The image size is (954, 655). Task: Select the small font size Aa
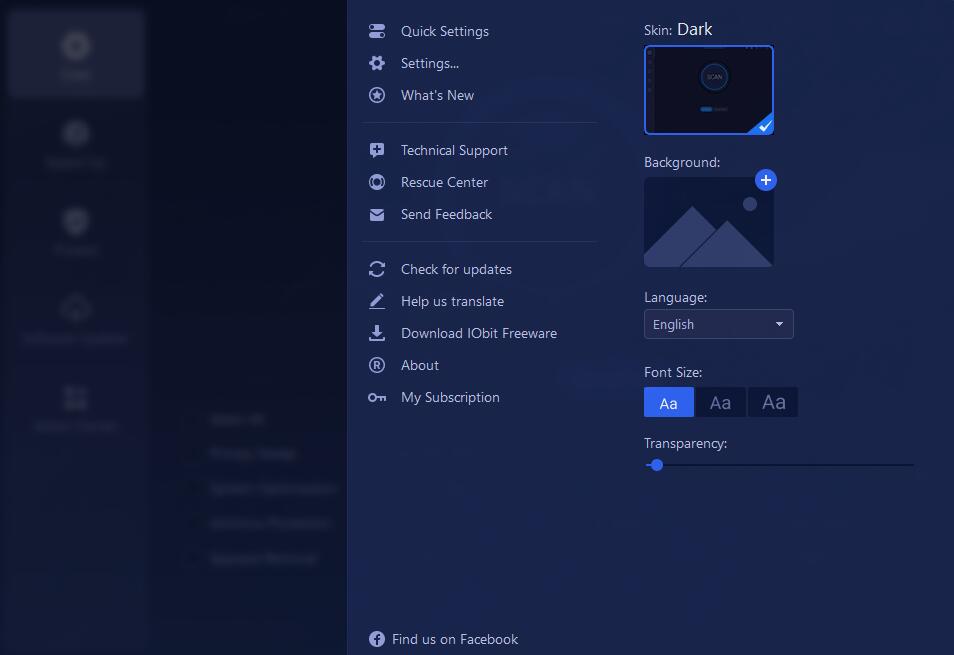click(669, 402)
